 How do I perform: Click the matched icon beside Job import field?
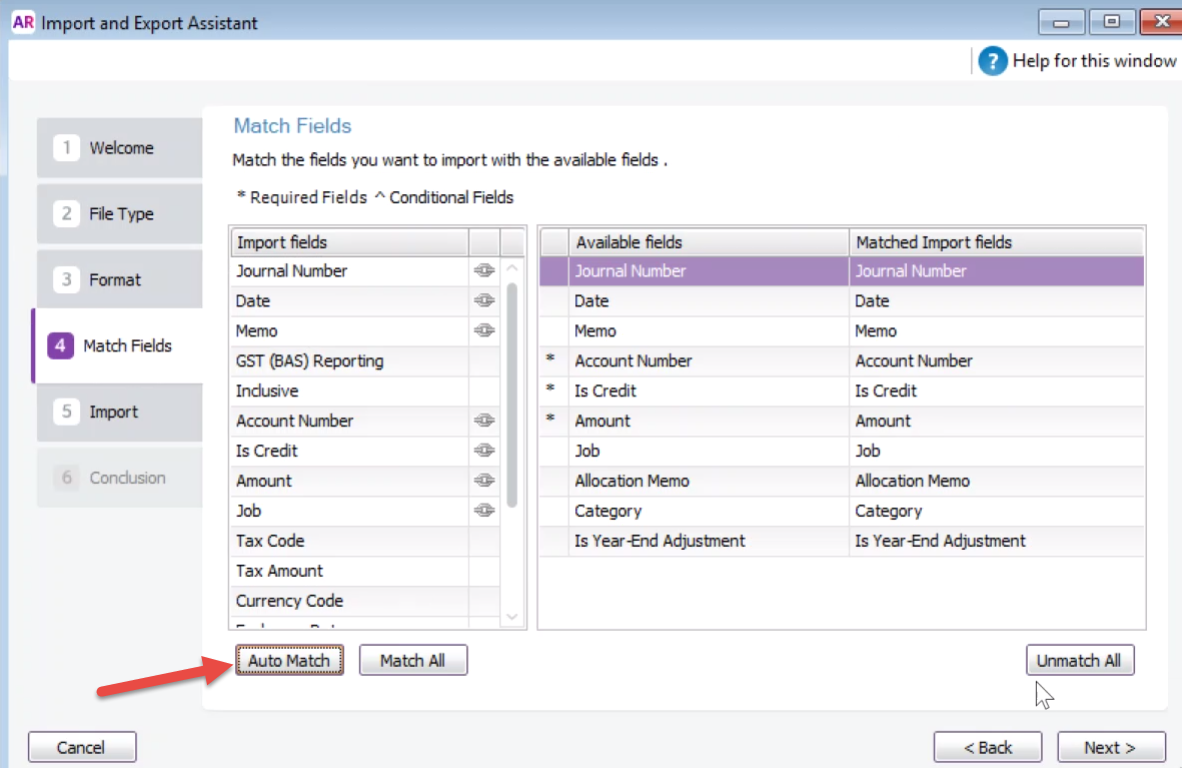[484, 511]
